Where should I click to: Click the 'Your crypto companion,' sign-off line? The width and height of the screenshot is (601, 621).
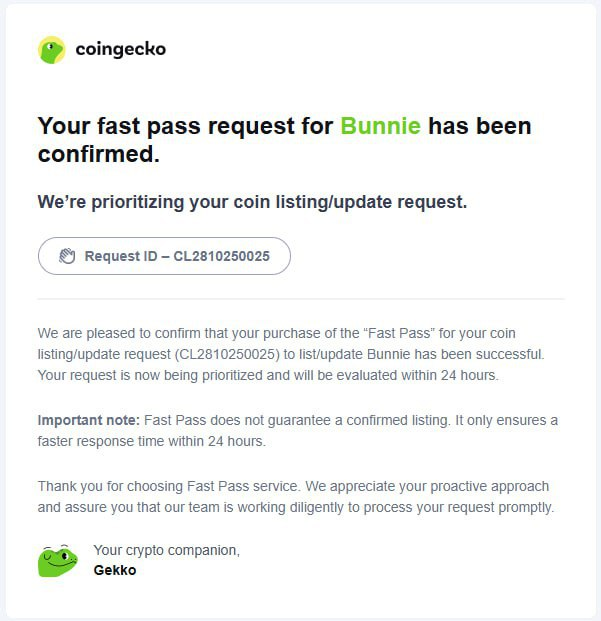pyautogui.click(x=166, y=550)
